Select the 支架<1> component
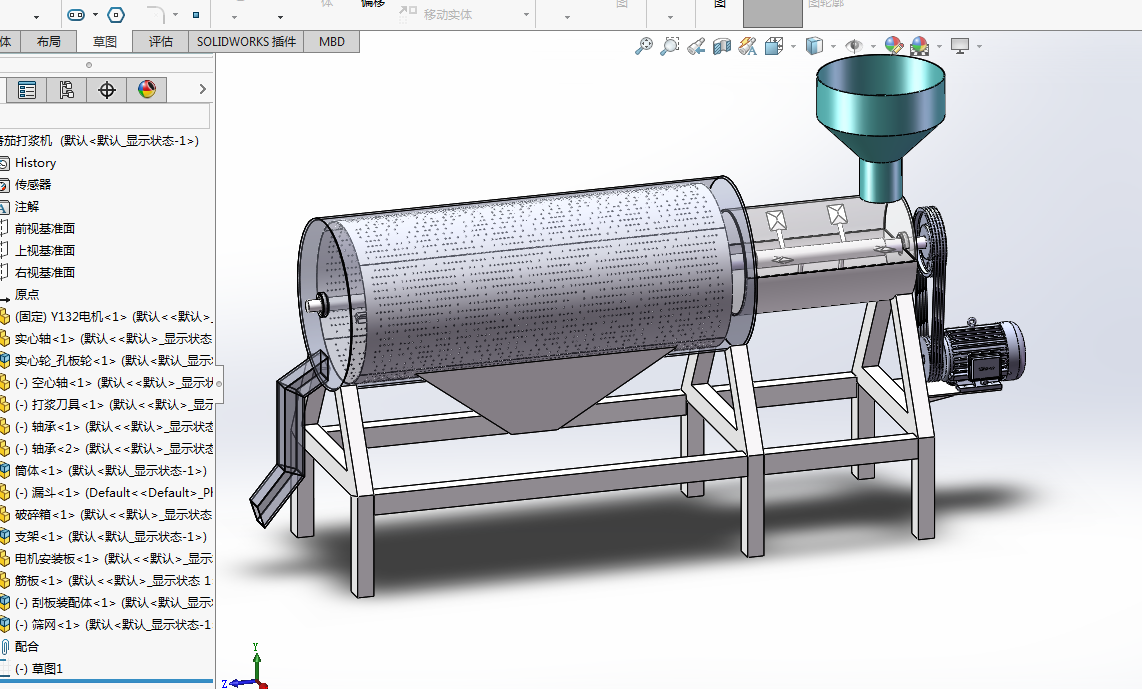 point(110,537)
